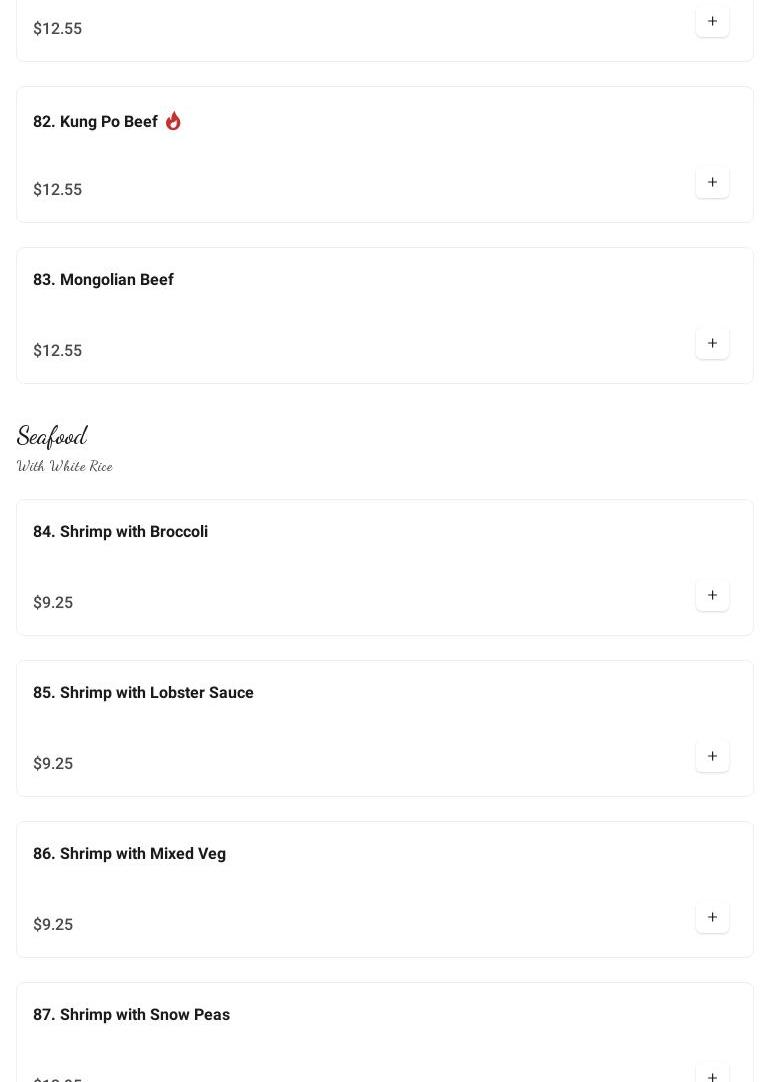Click the Seafood section heading
Screen dimensions: 770x1082
click(52, 436)
